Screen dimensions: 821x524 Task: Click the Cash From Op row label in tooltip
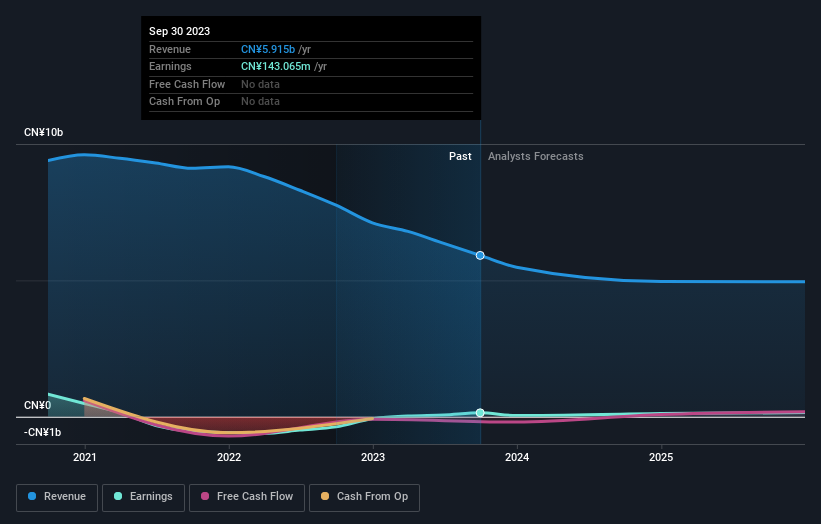[184, 102]
